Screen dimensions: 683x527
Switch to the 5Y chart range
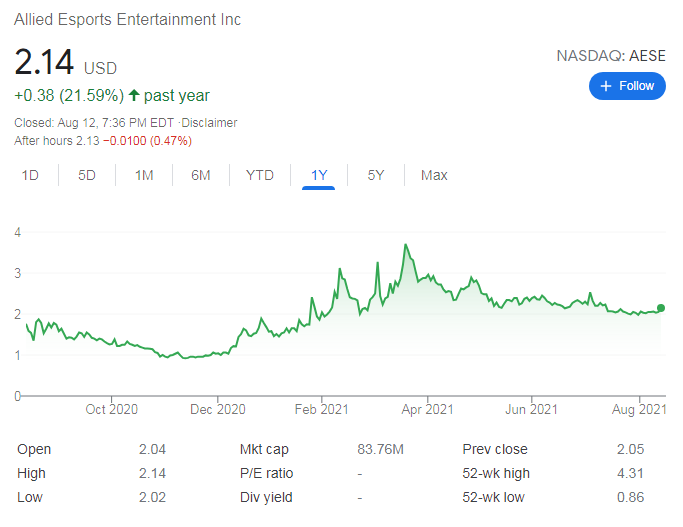(375, 175)
